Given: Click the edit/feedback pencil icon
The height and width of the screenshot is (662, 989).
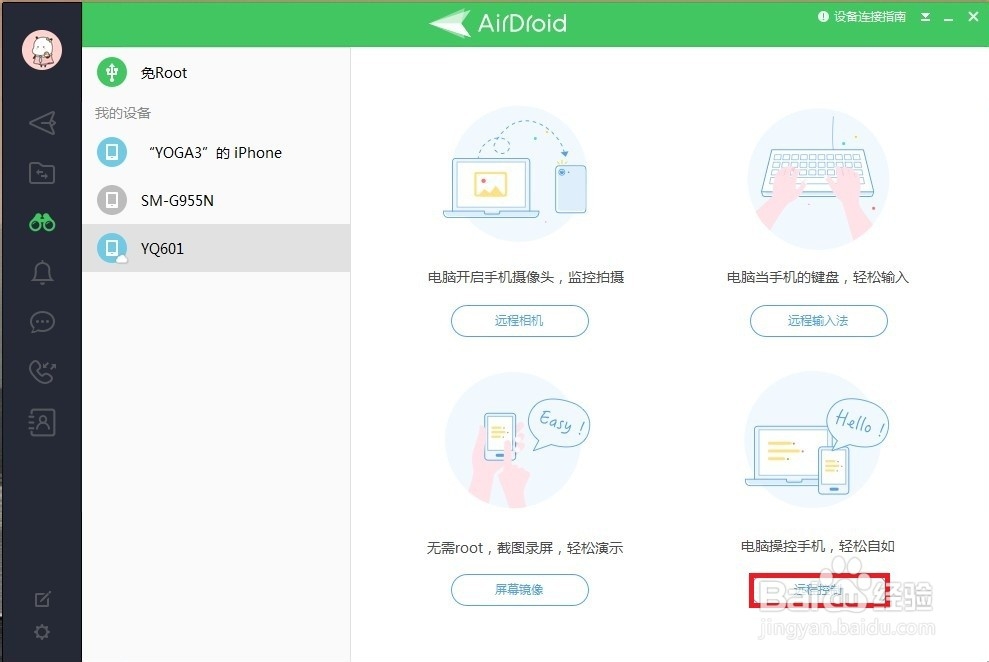Looking at the screenshot, I should [x=42, y=599].
